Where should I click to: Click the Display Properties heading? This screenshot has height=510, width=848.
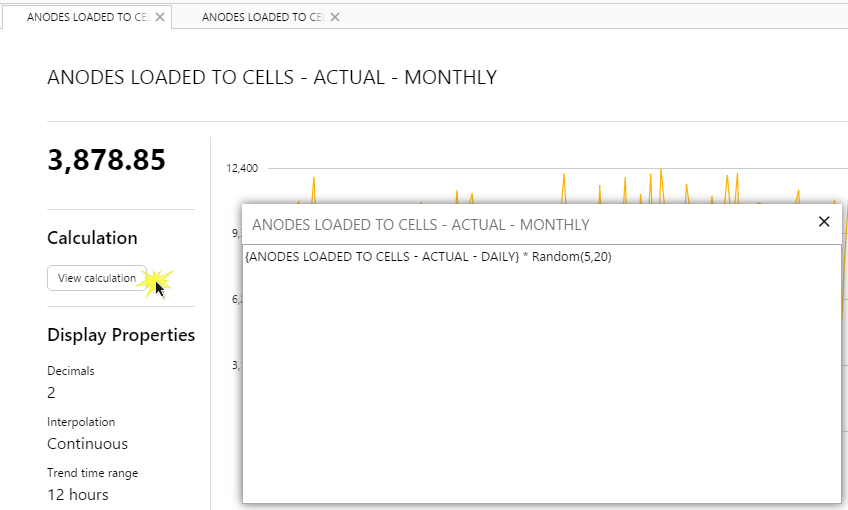121,335
